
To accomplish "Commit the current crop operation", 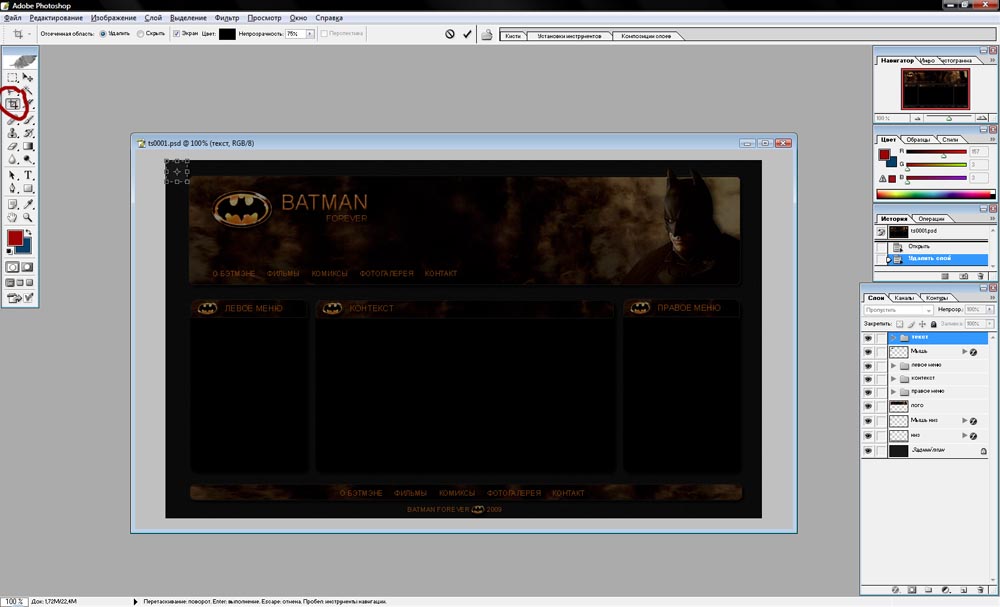I will pyautogui.click(x=467, y=34).
